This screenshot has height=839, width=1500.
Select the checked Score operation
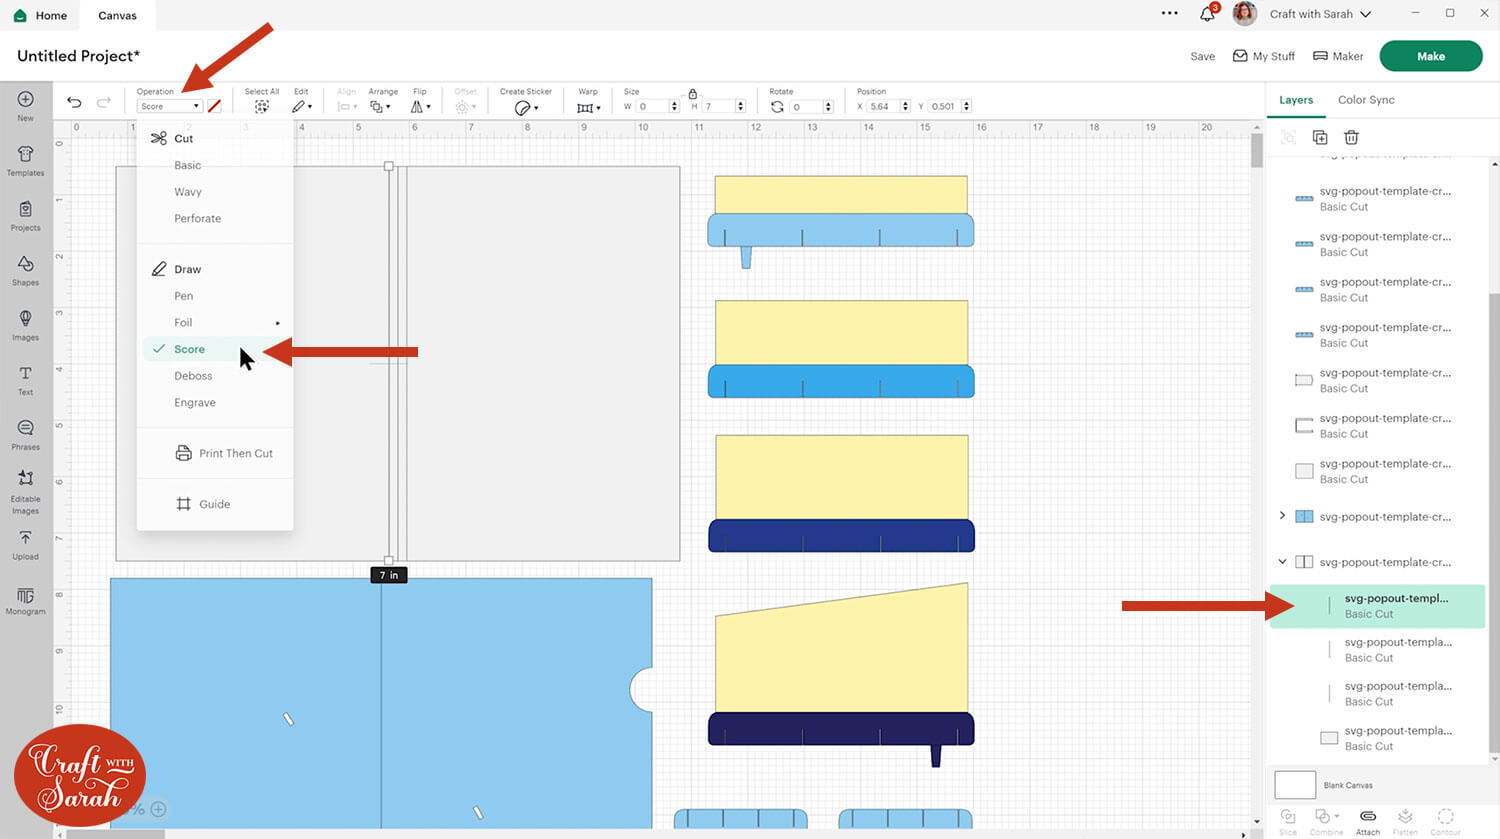coord(189,349)
